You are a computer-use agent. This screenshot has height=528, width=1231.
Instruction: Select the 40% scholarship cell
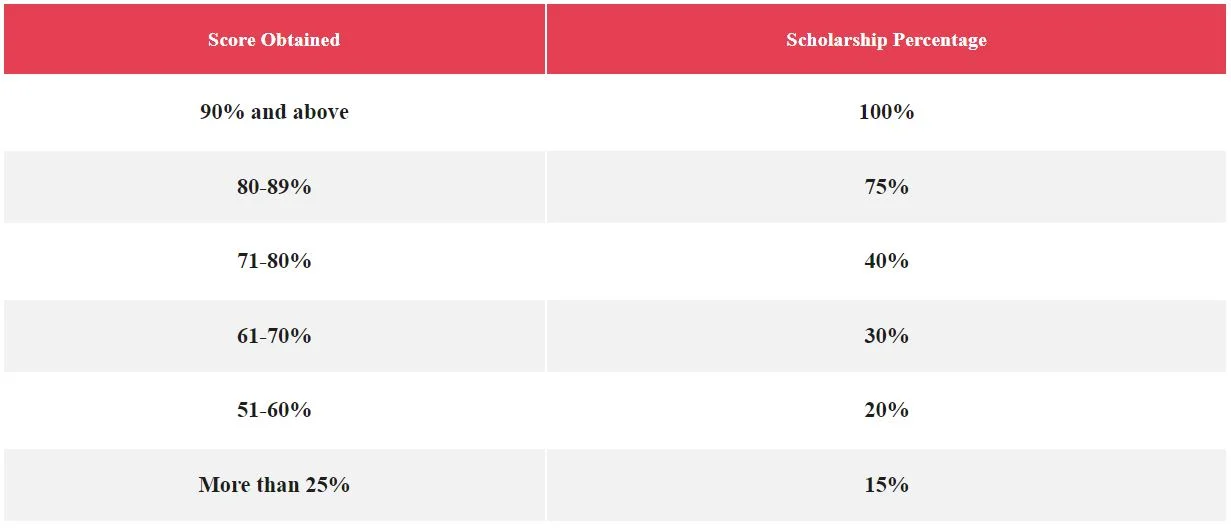886,261
